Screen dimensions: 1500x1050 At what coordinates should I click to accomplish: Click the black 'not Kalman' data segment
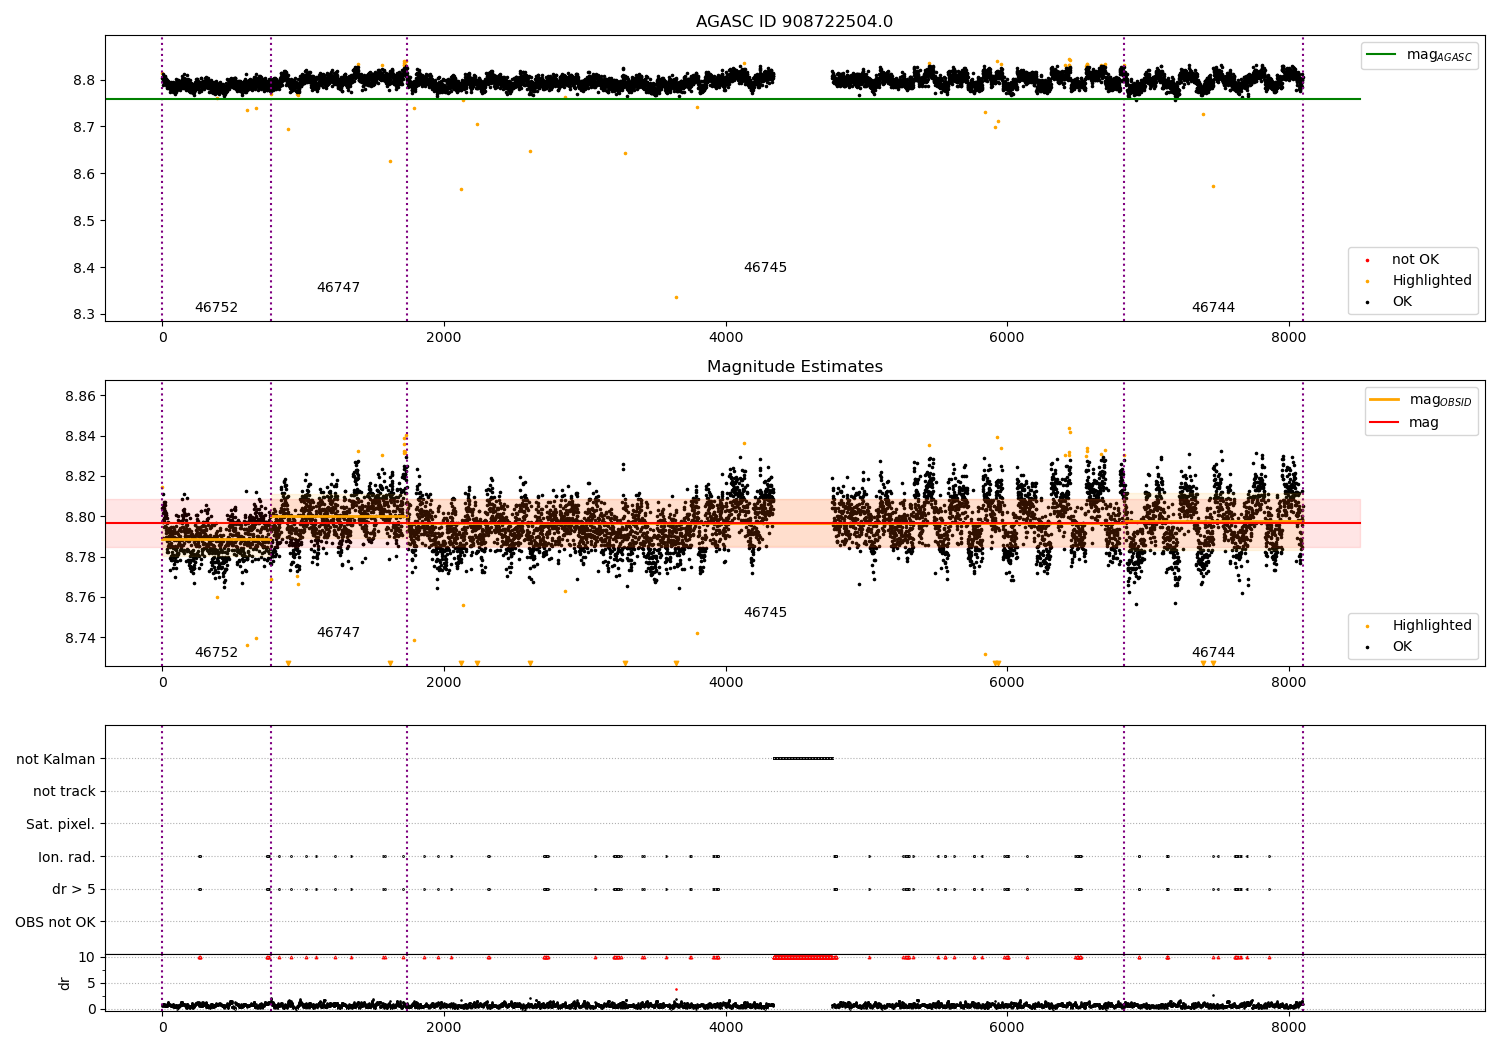coord(803,758)
